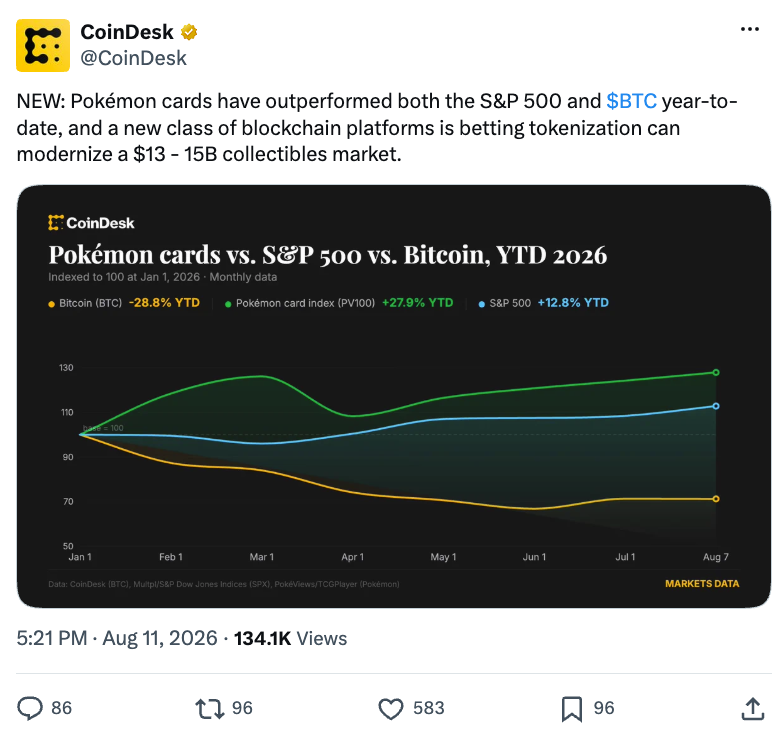Open the CoinDesk profile avatar
Screen dimensions: 776x736
pyautogui.click(x=43, y=46)
